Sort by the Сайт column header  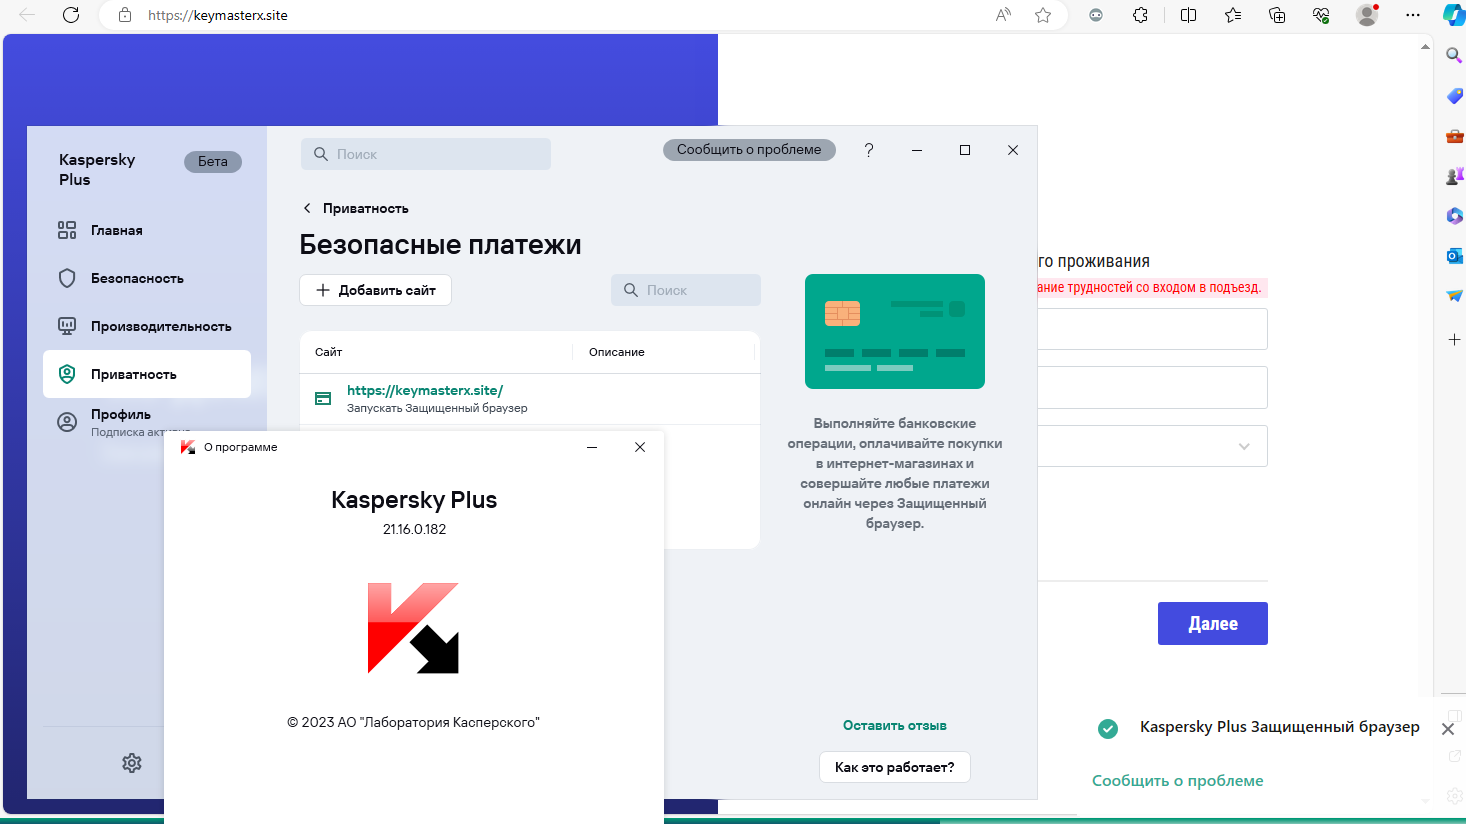tap(329, 352)
